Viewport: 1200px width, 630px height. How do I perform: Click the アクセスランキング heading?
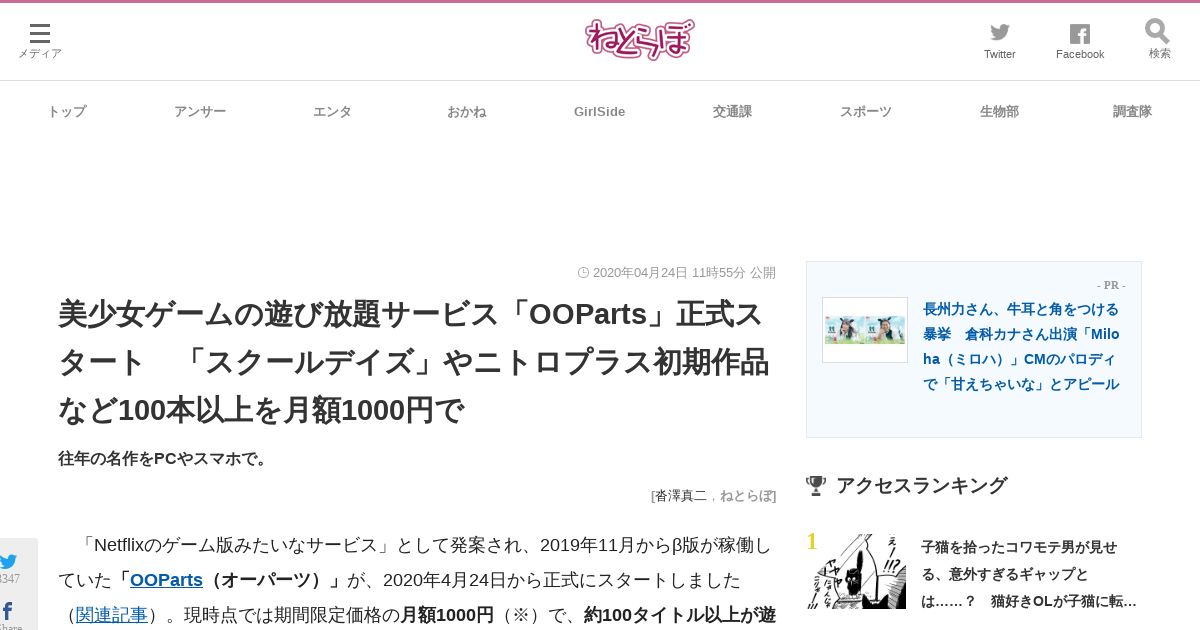[921, 485]
